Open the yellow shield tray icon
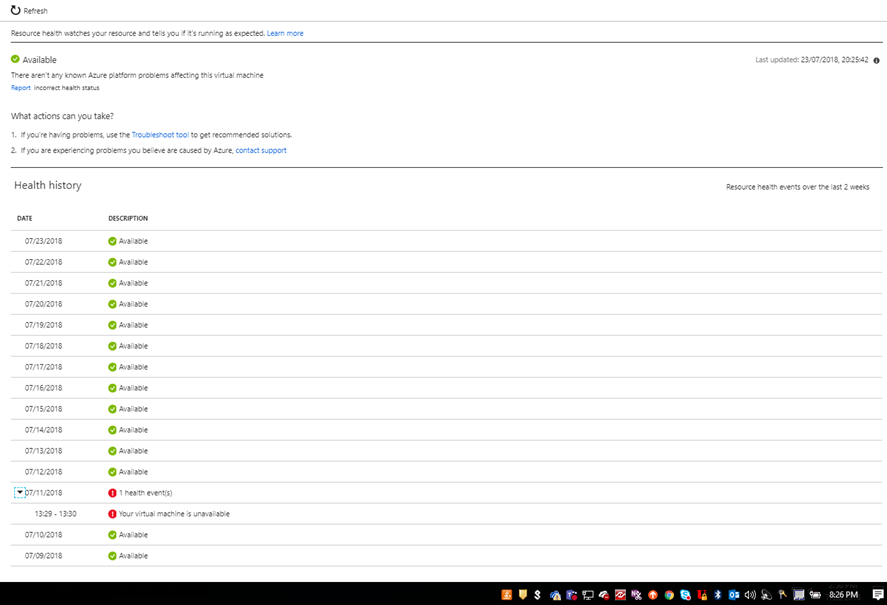887x605 pixels. coord(523,595)
